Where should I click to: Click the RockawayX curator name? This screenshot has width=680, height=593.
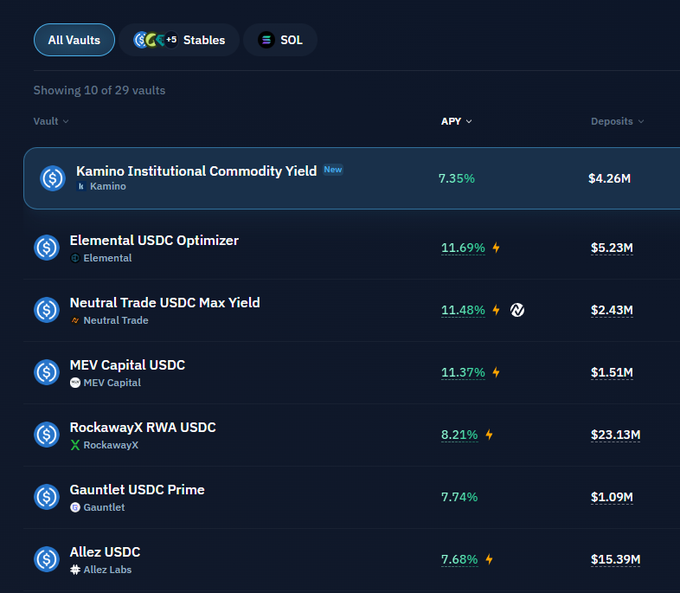pos(111,446)
